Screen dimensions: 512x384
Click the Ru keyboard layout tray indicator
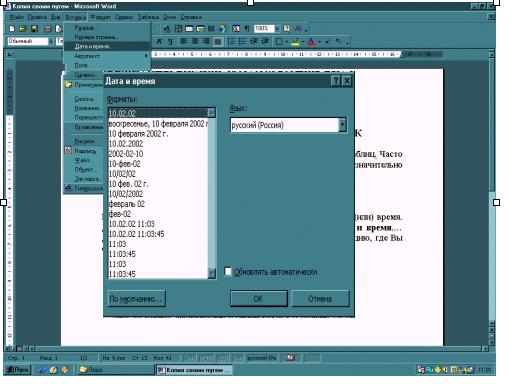tap(429, 369)
